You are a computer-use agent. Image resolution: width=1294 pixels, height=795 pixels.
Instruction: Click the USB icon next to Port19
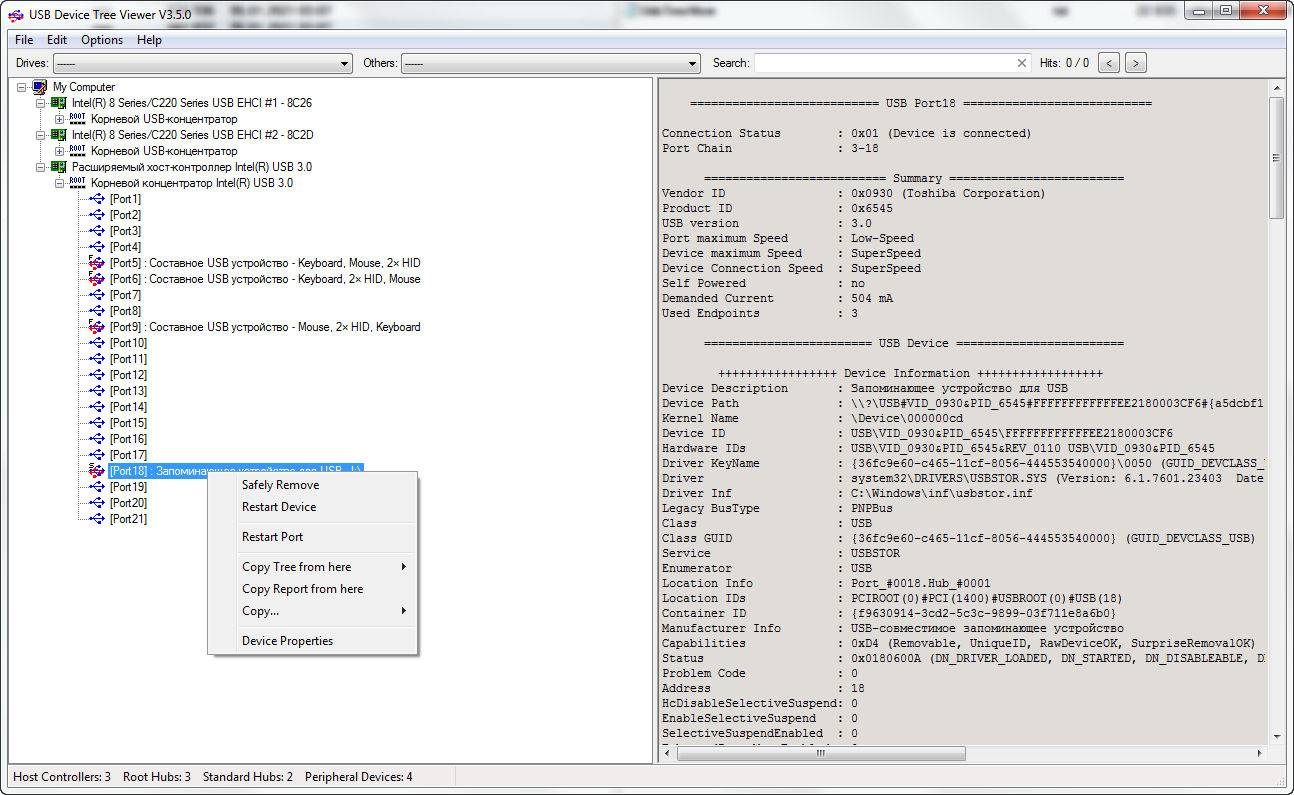(x=97, y=487)
